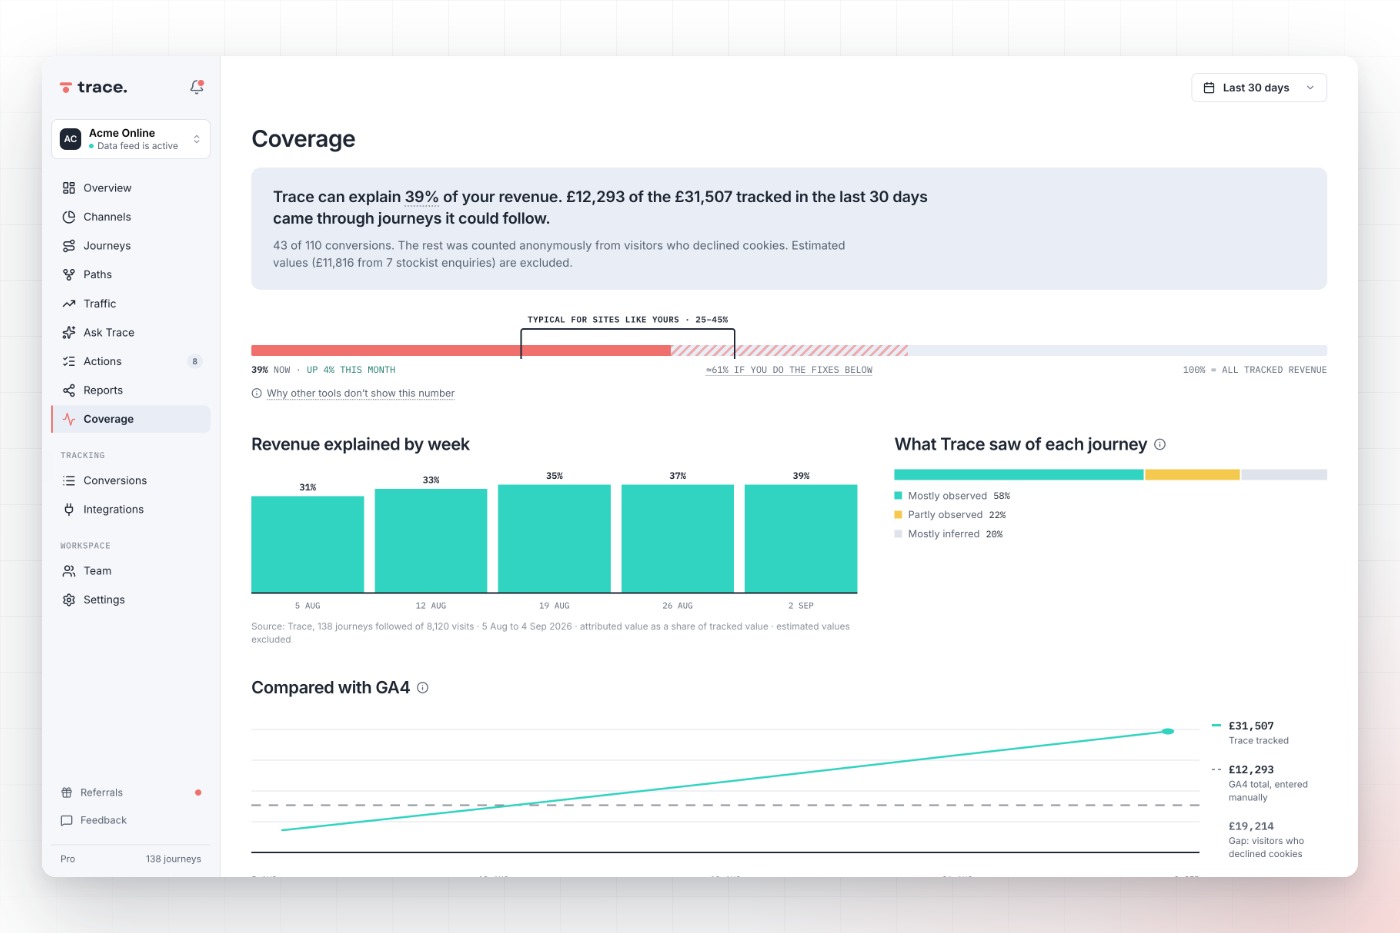This screenshot has height=933, width=1400.
Task: Click the Actions checklist icon
Action: coord(69,362)
